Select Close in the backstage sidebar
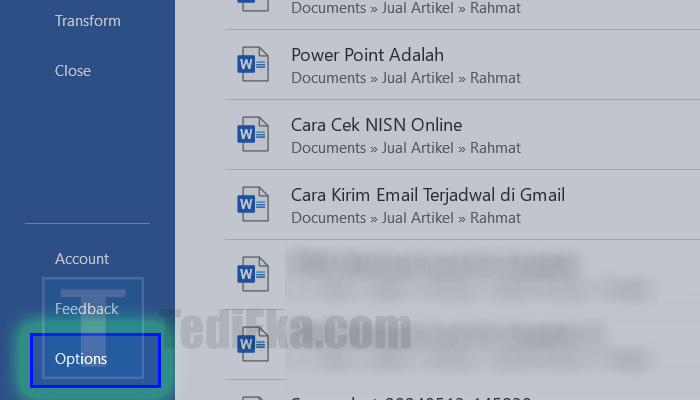The width and height of the screenshot is (700, 400). click(73, 71)
